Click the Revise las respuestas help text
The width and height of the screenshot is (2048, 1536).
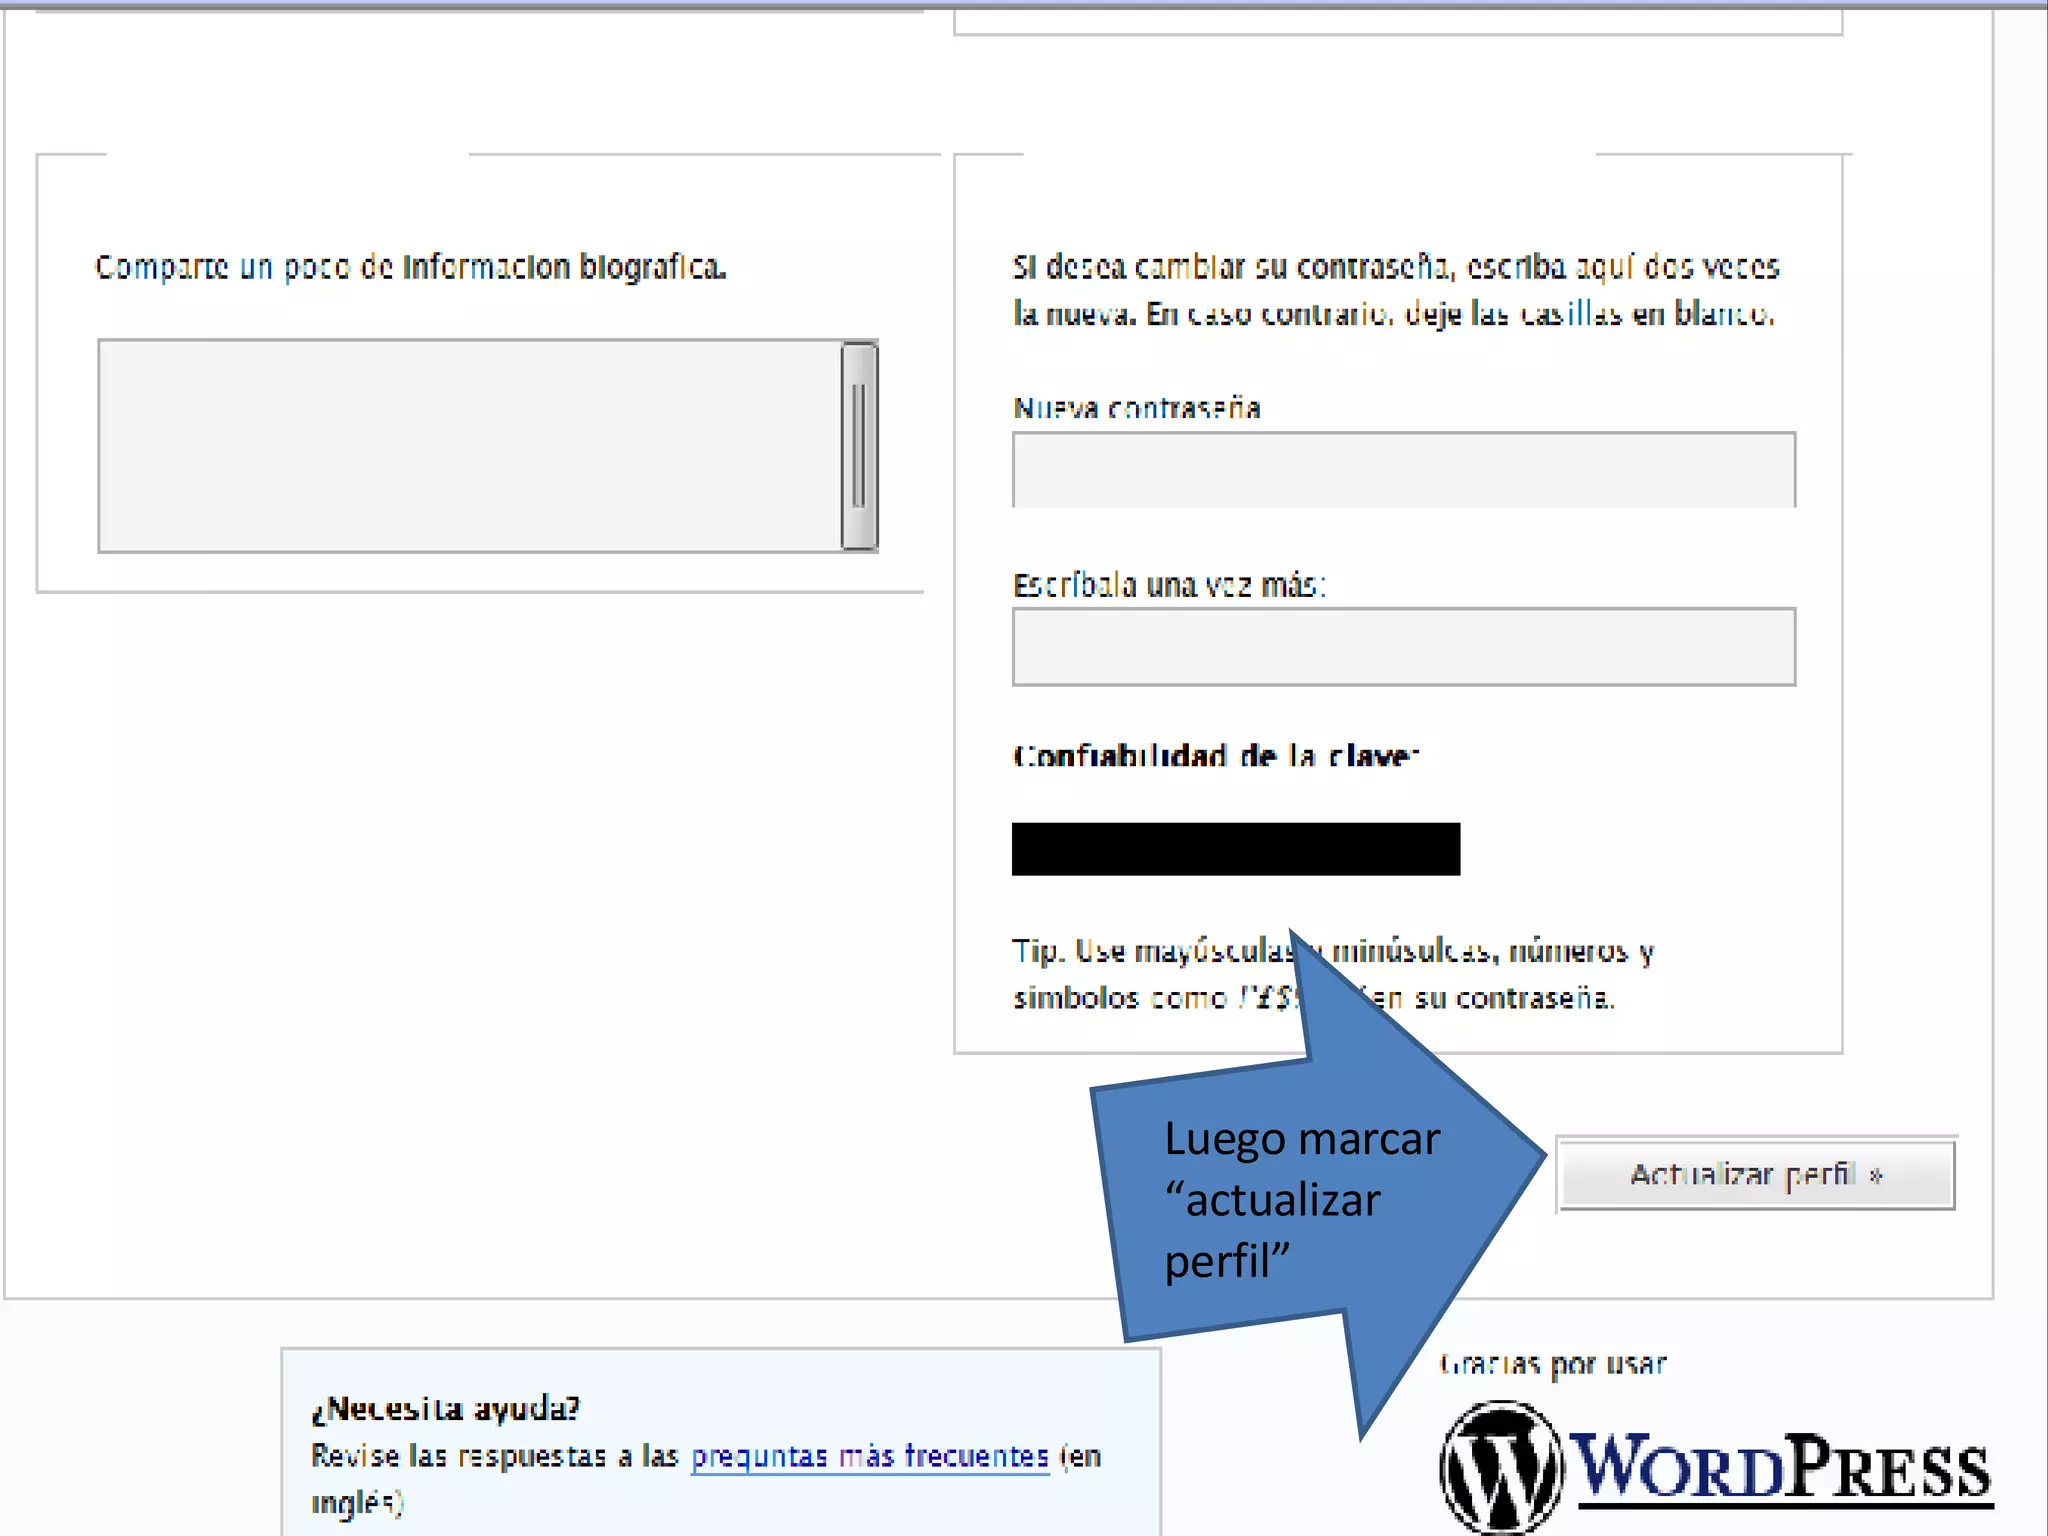[495, 1456]
